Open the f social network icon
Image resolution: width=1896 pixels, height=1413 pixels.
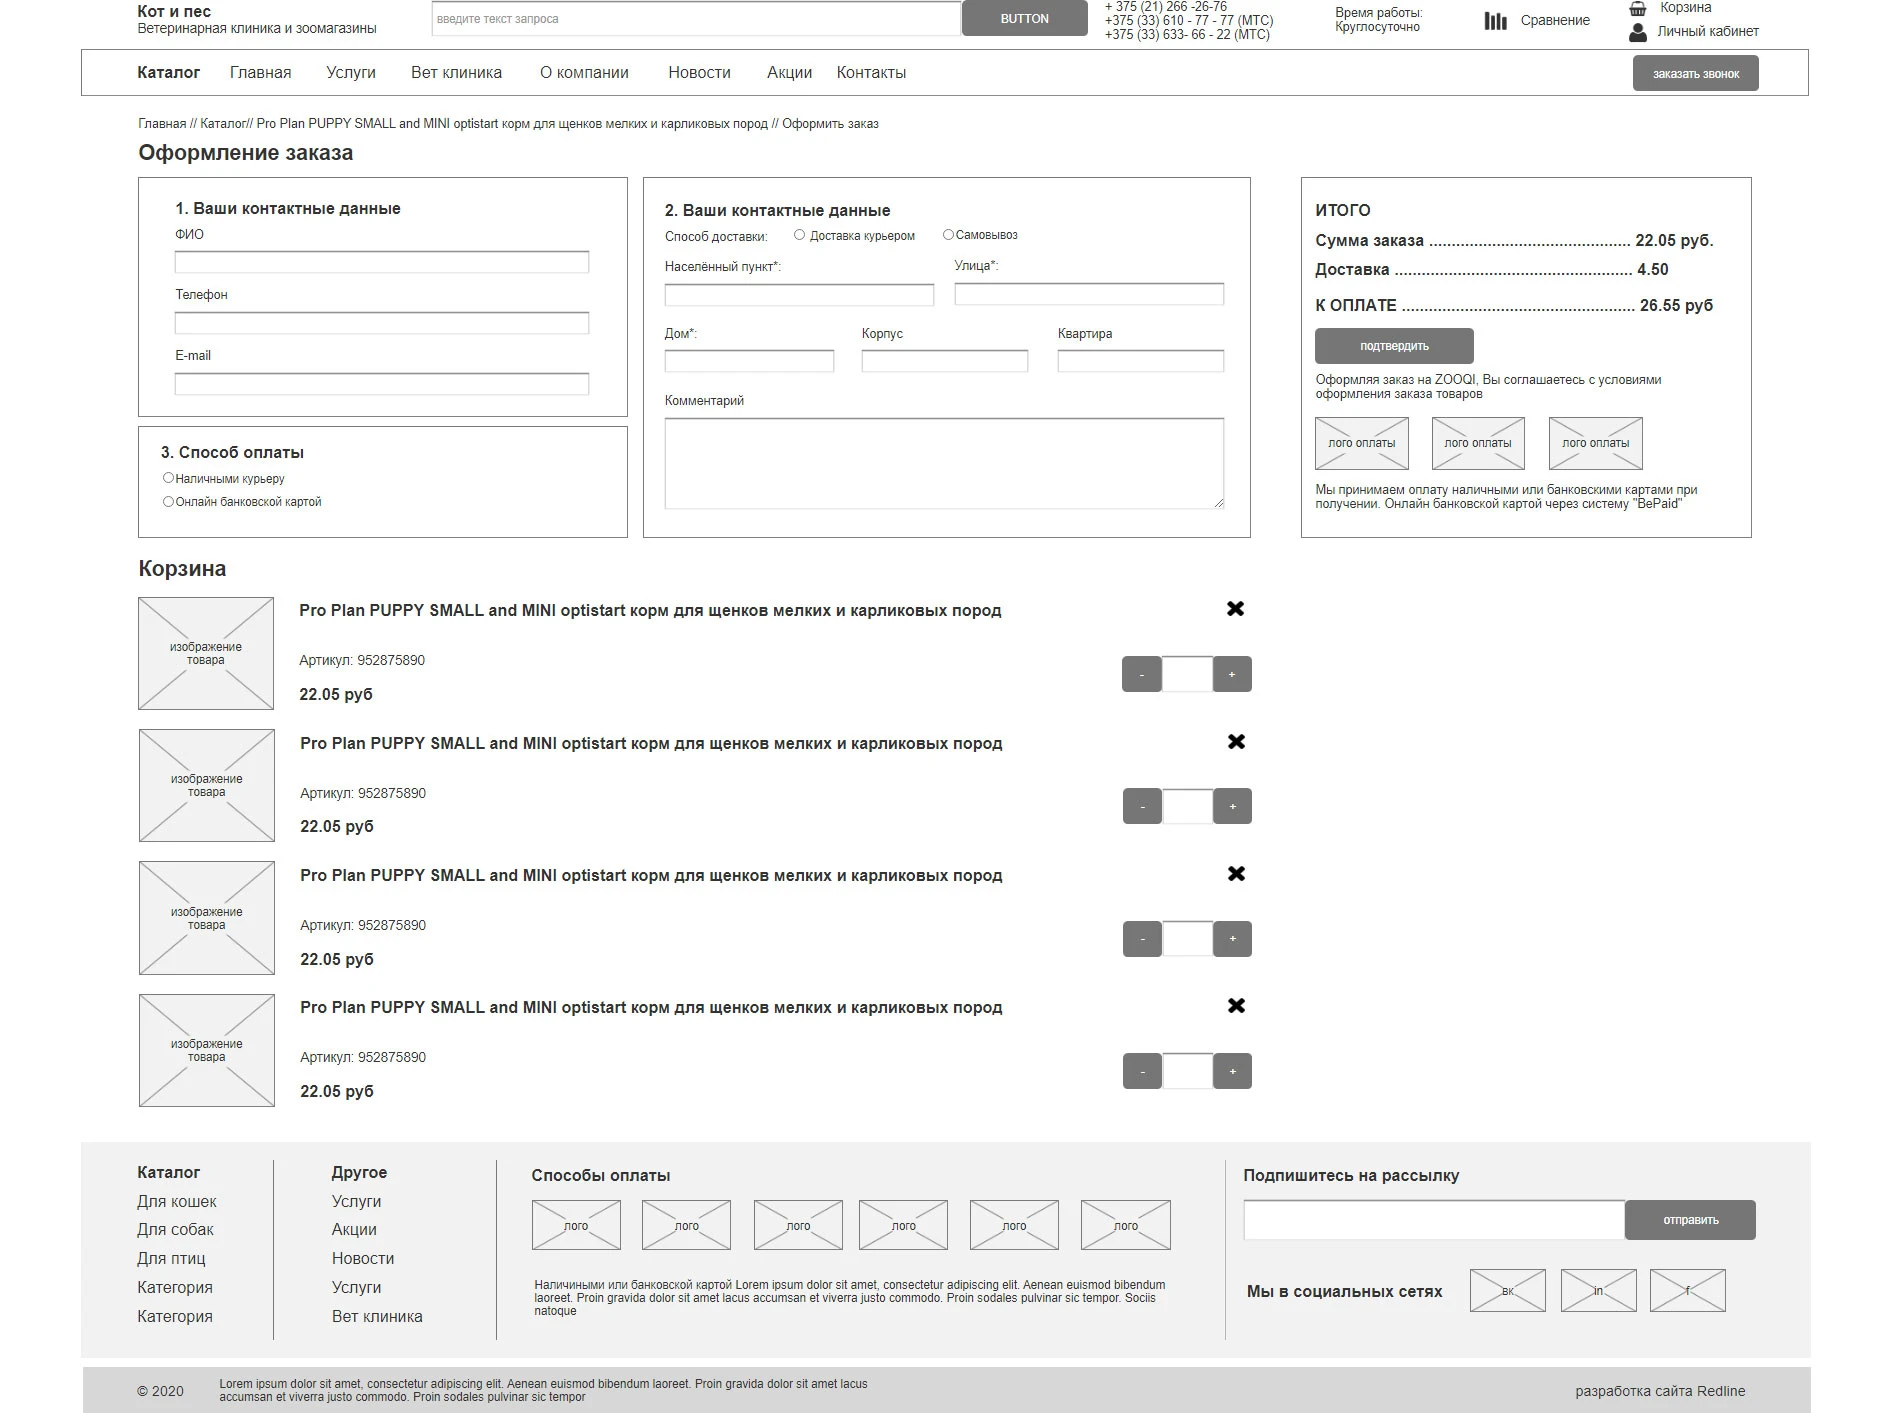(x=1687, y=1290)
